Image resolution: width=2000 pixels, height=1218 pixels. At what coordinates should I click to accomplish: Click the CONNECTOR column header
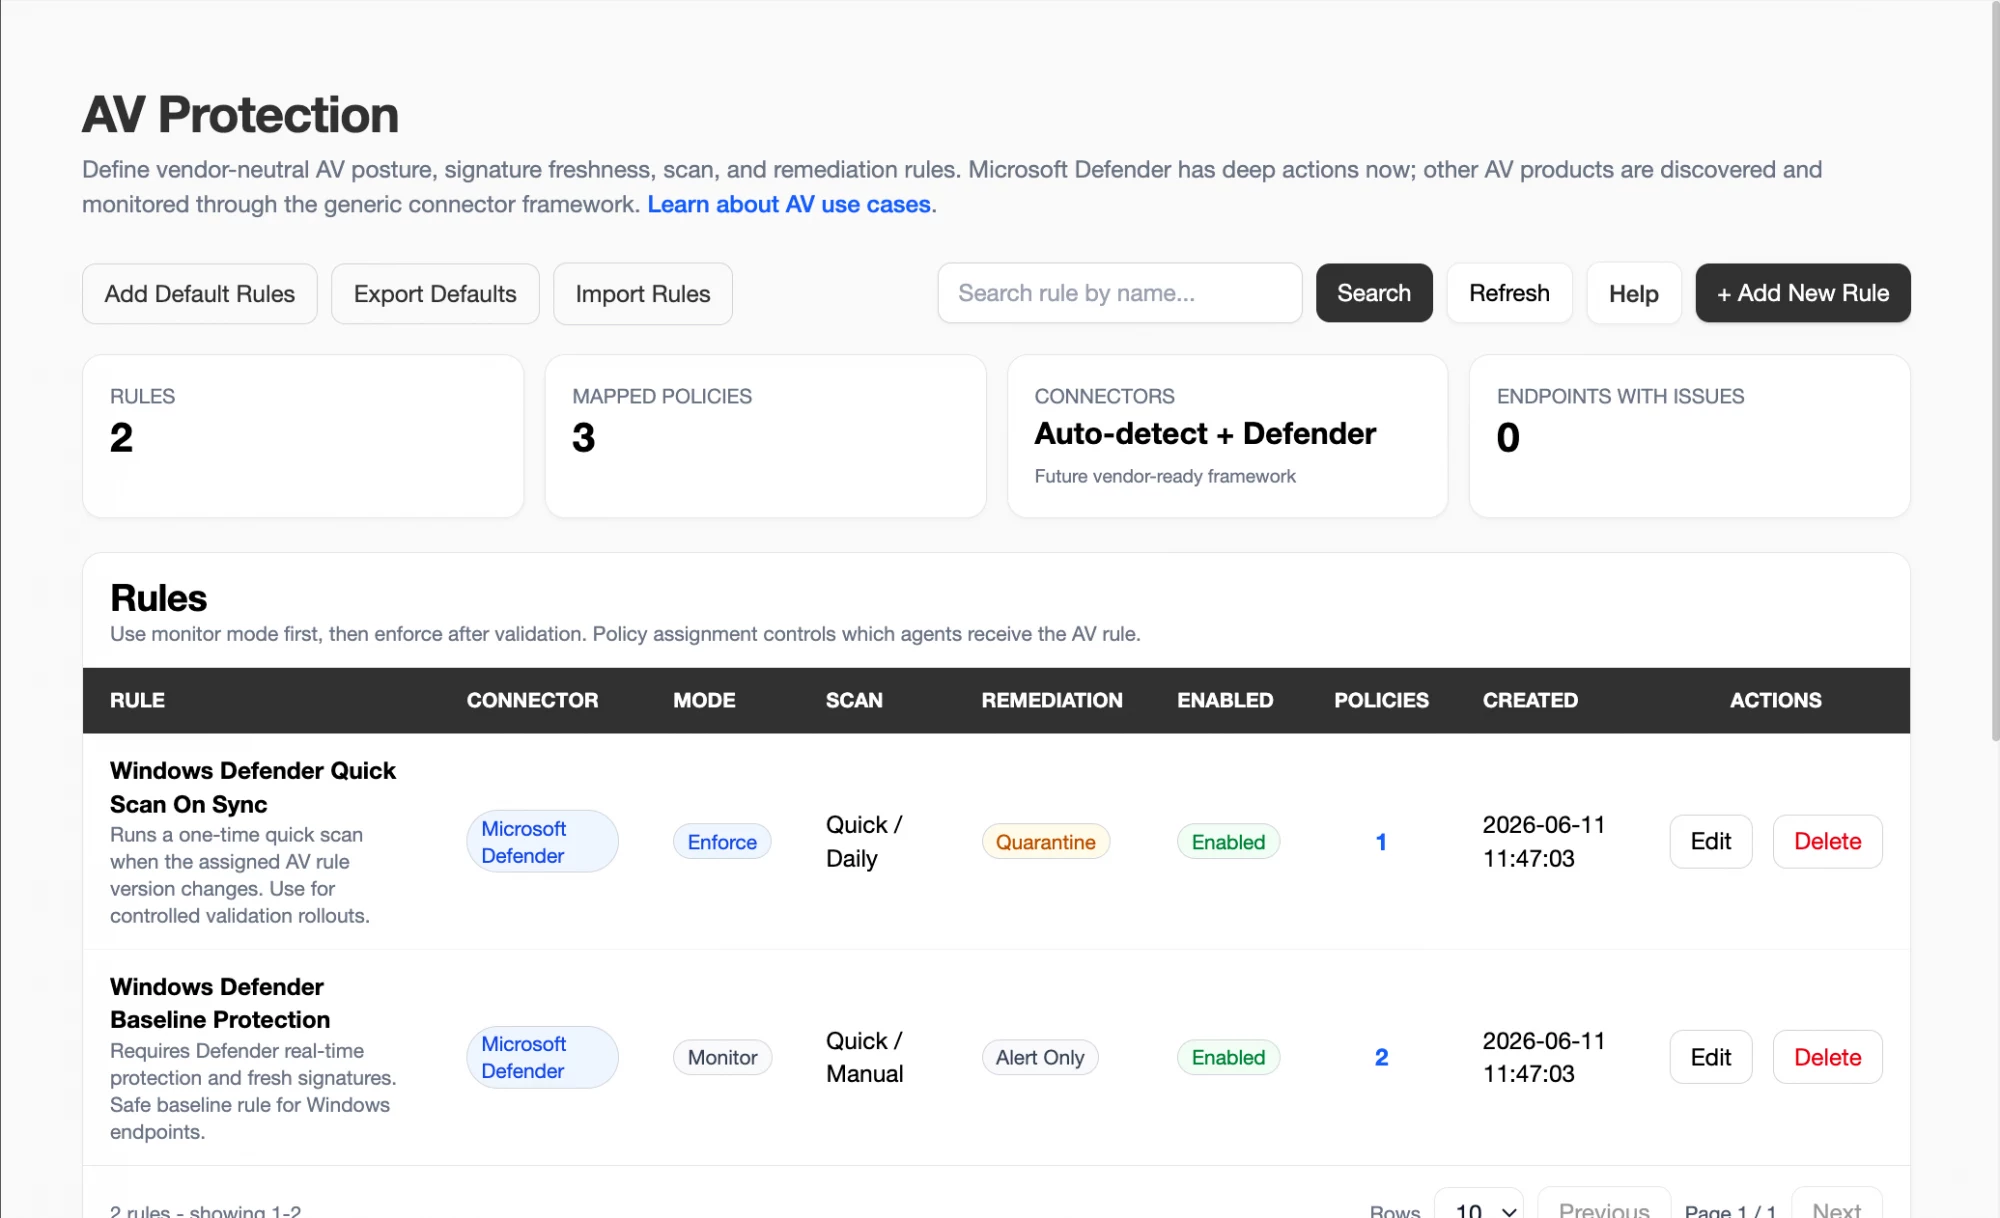pos(532,700)
